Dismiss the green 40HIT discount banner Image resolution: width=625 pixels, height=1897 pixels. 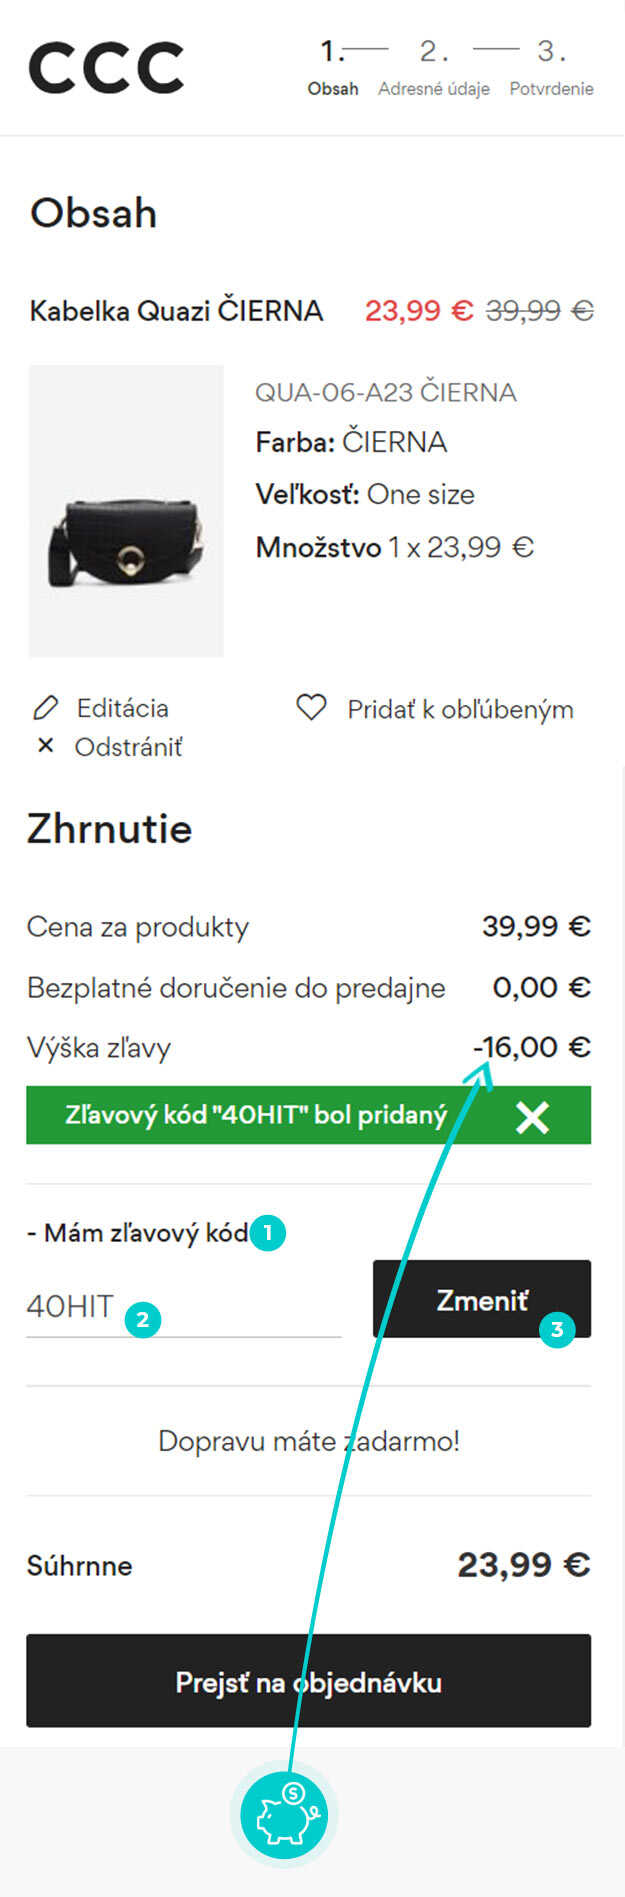click(533, 1117)
